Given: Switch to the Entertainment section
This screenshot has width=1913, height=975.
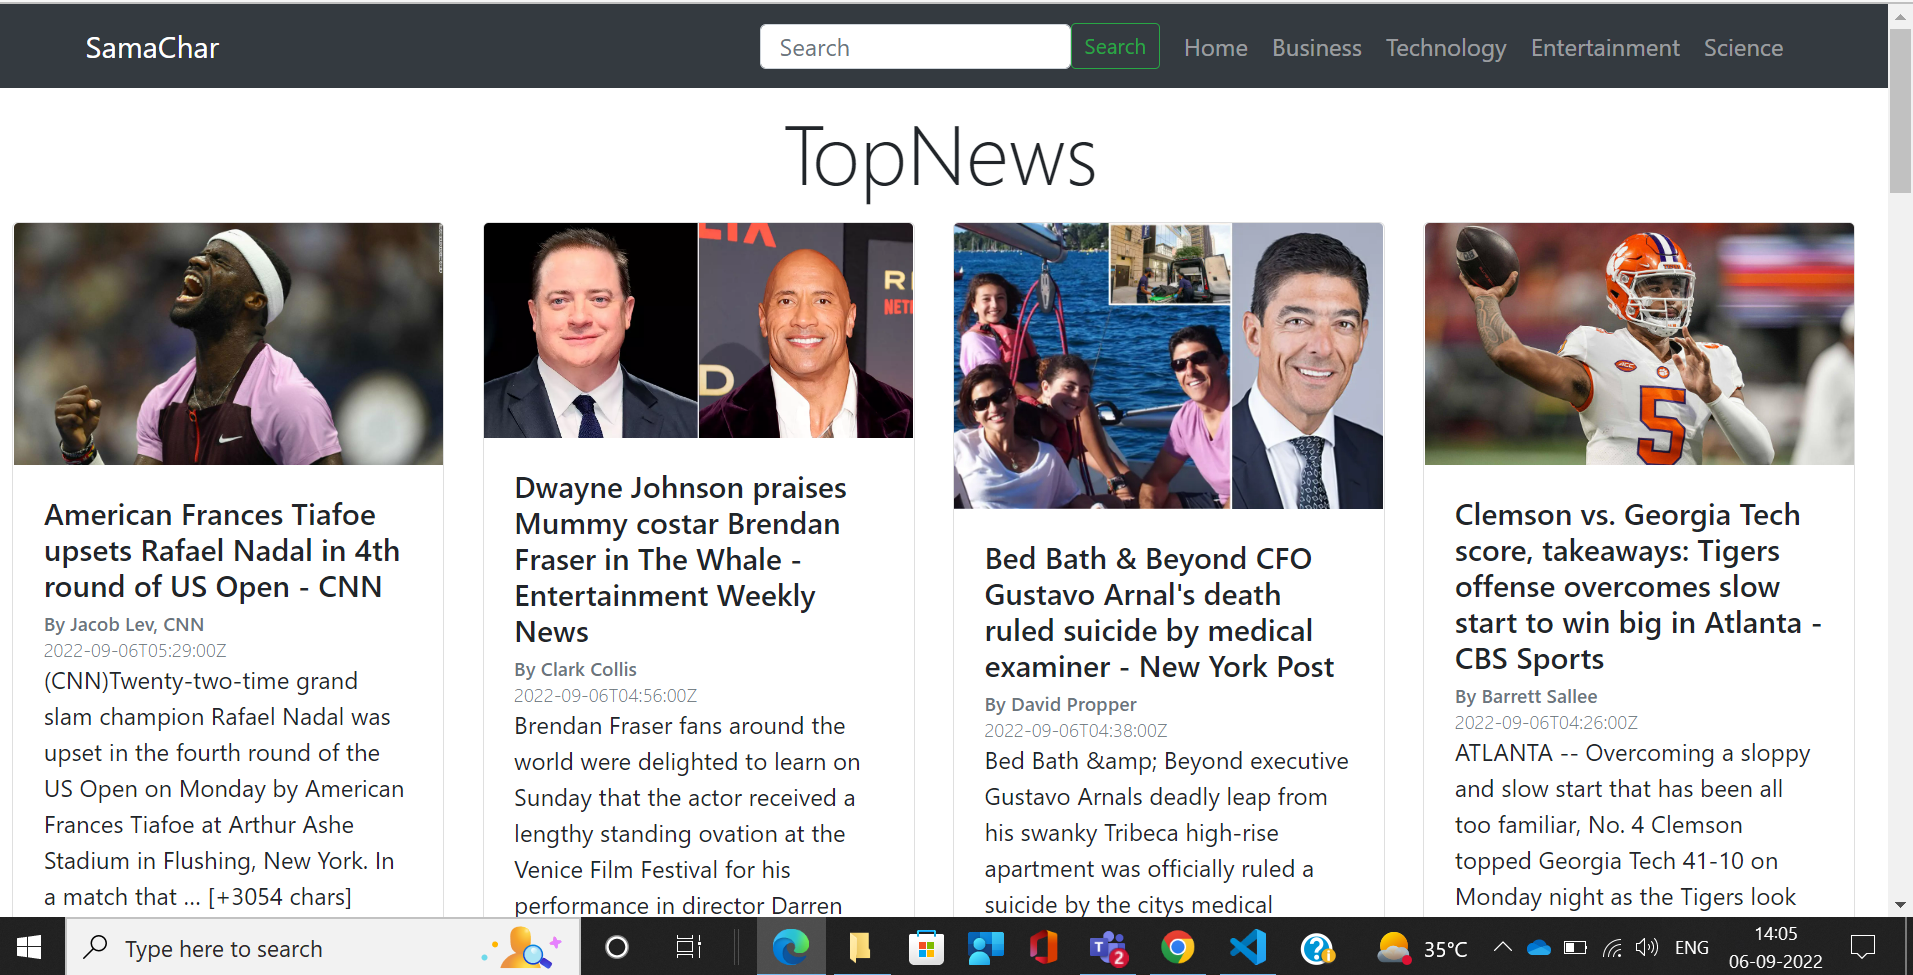Looking at the screenshot, I should pyautogui.click(x=1604, y=47).
